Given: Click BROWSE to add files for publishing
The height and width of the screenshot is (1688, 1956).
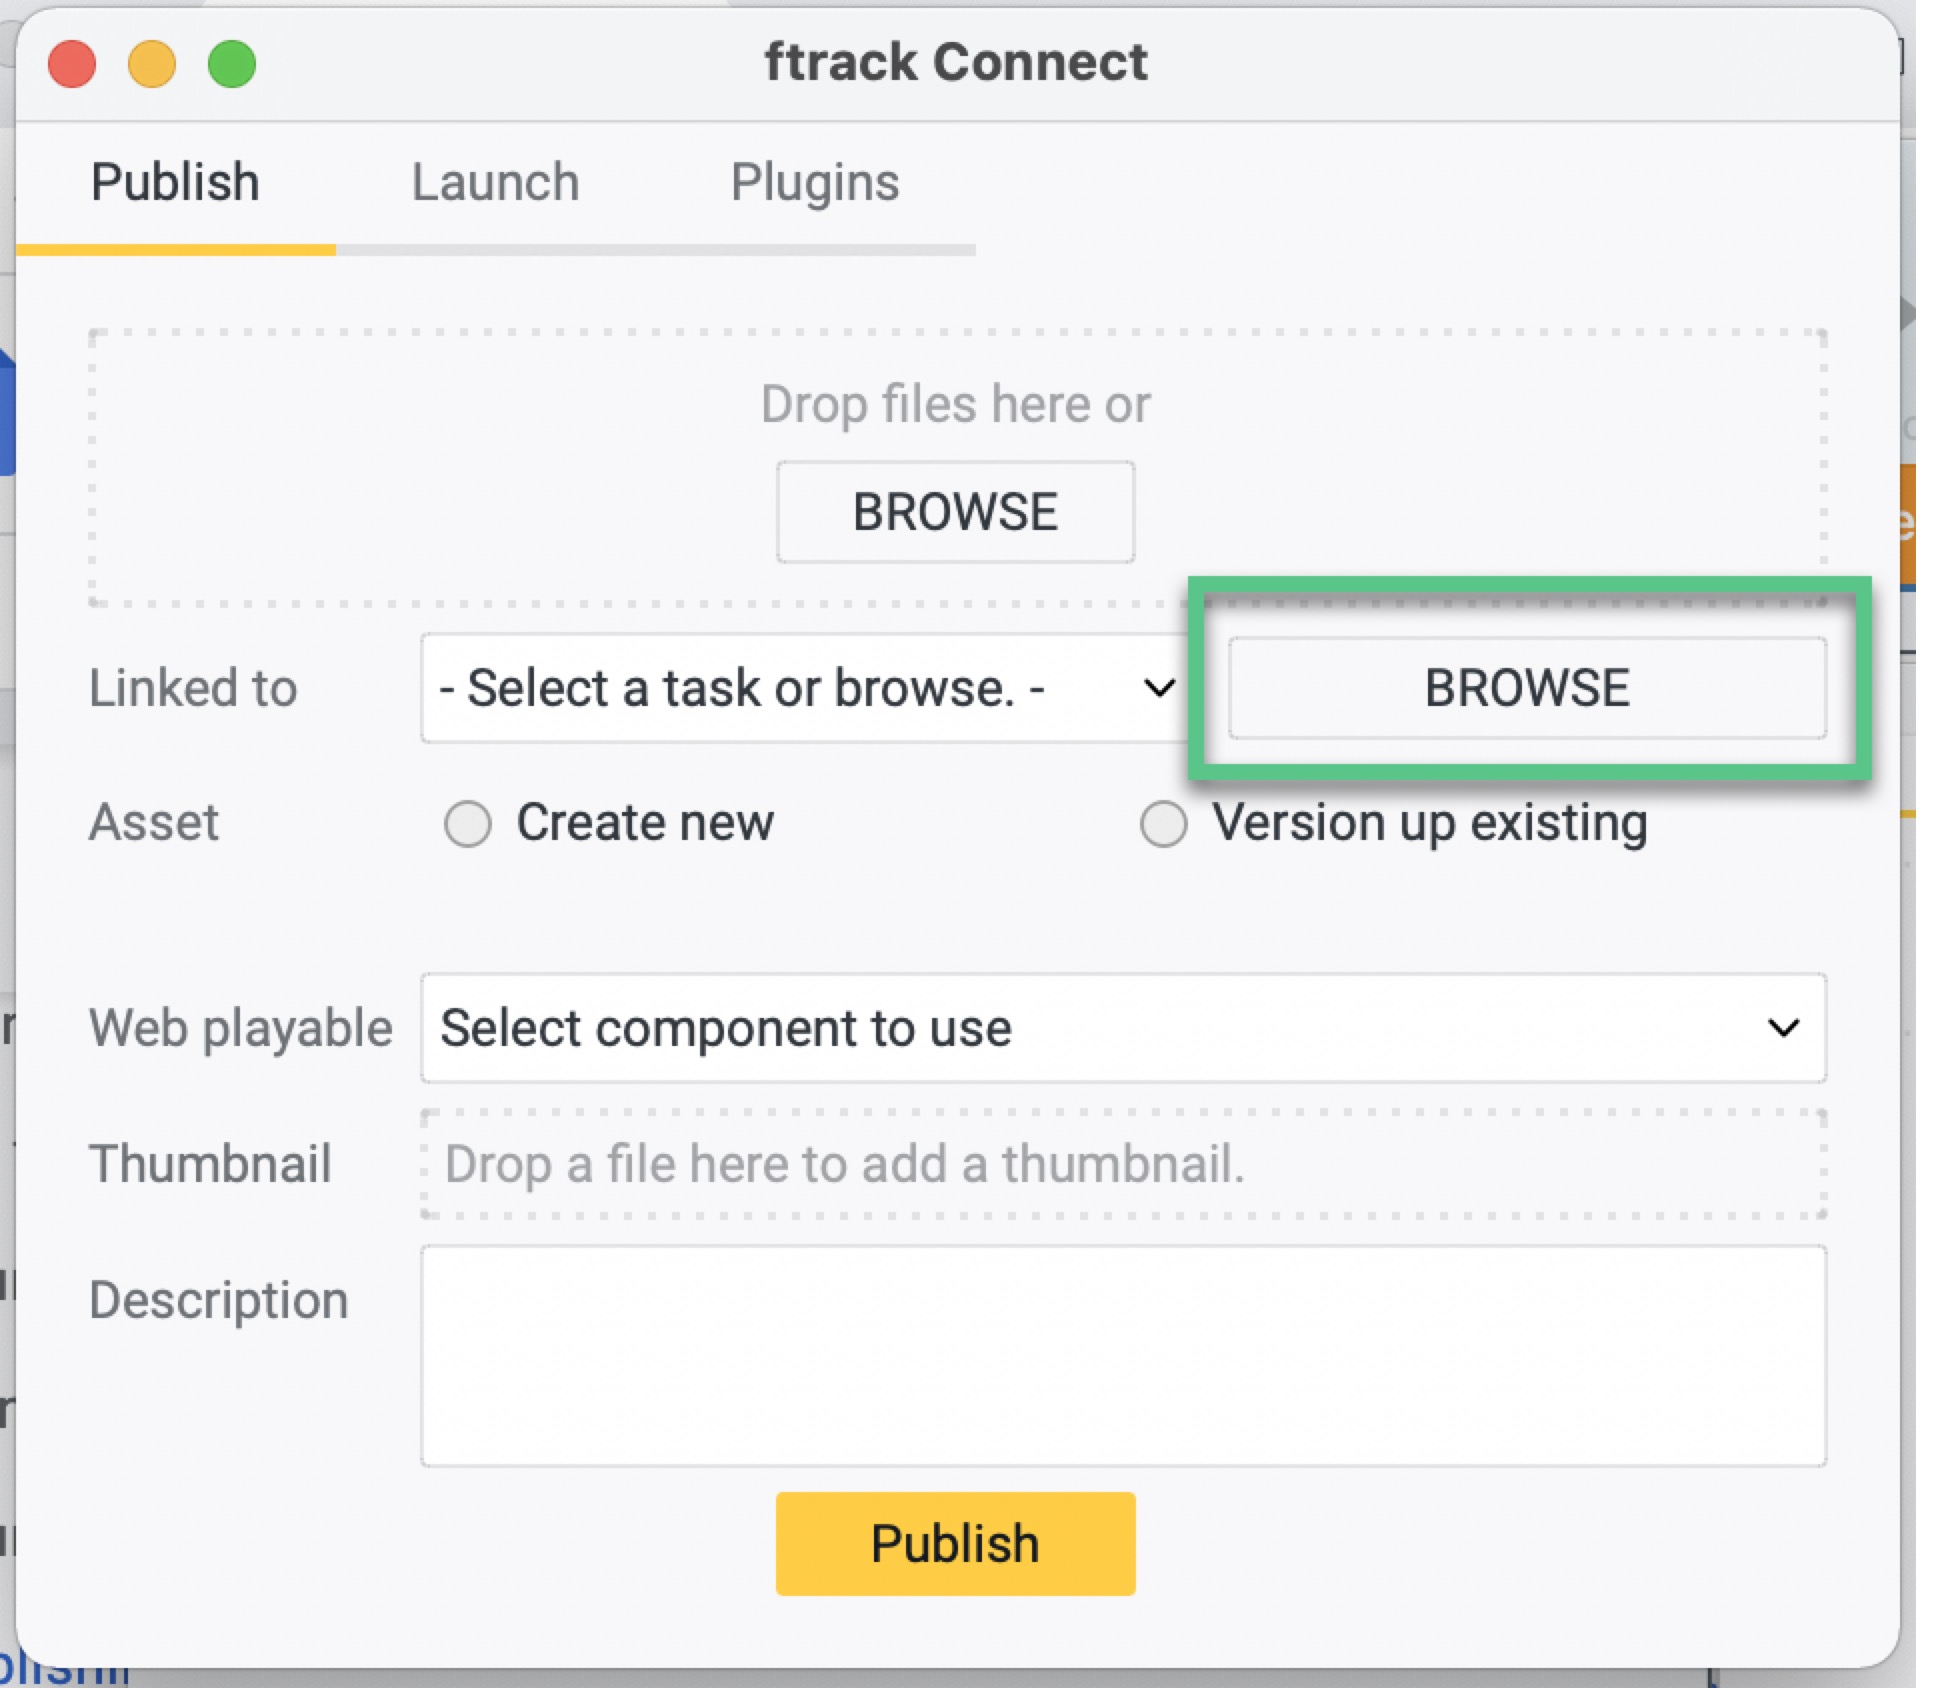Looking at the screenshot, I should tap(953, 511).
